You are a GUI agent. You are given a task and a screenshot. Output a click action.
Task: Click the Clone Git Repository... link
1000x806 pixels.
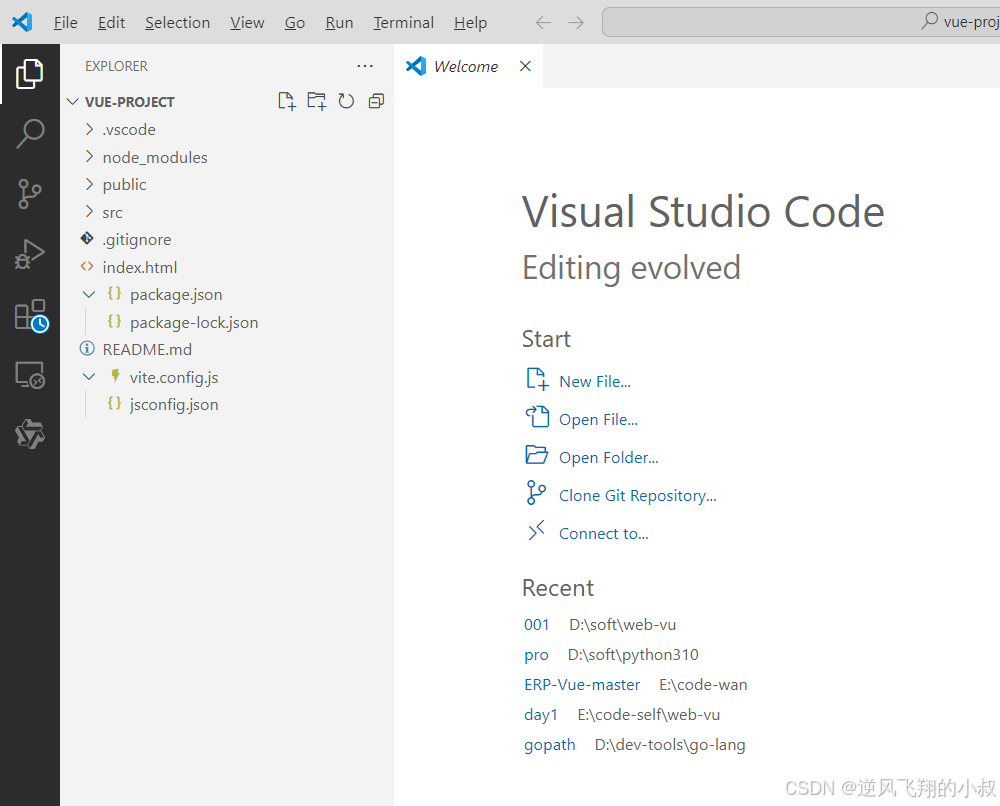click(x=638, y=495)
